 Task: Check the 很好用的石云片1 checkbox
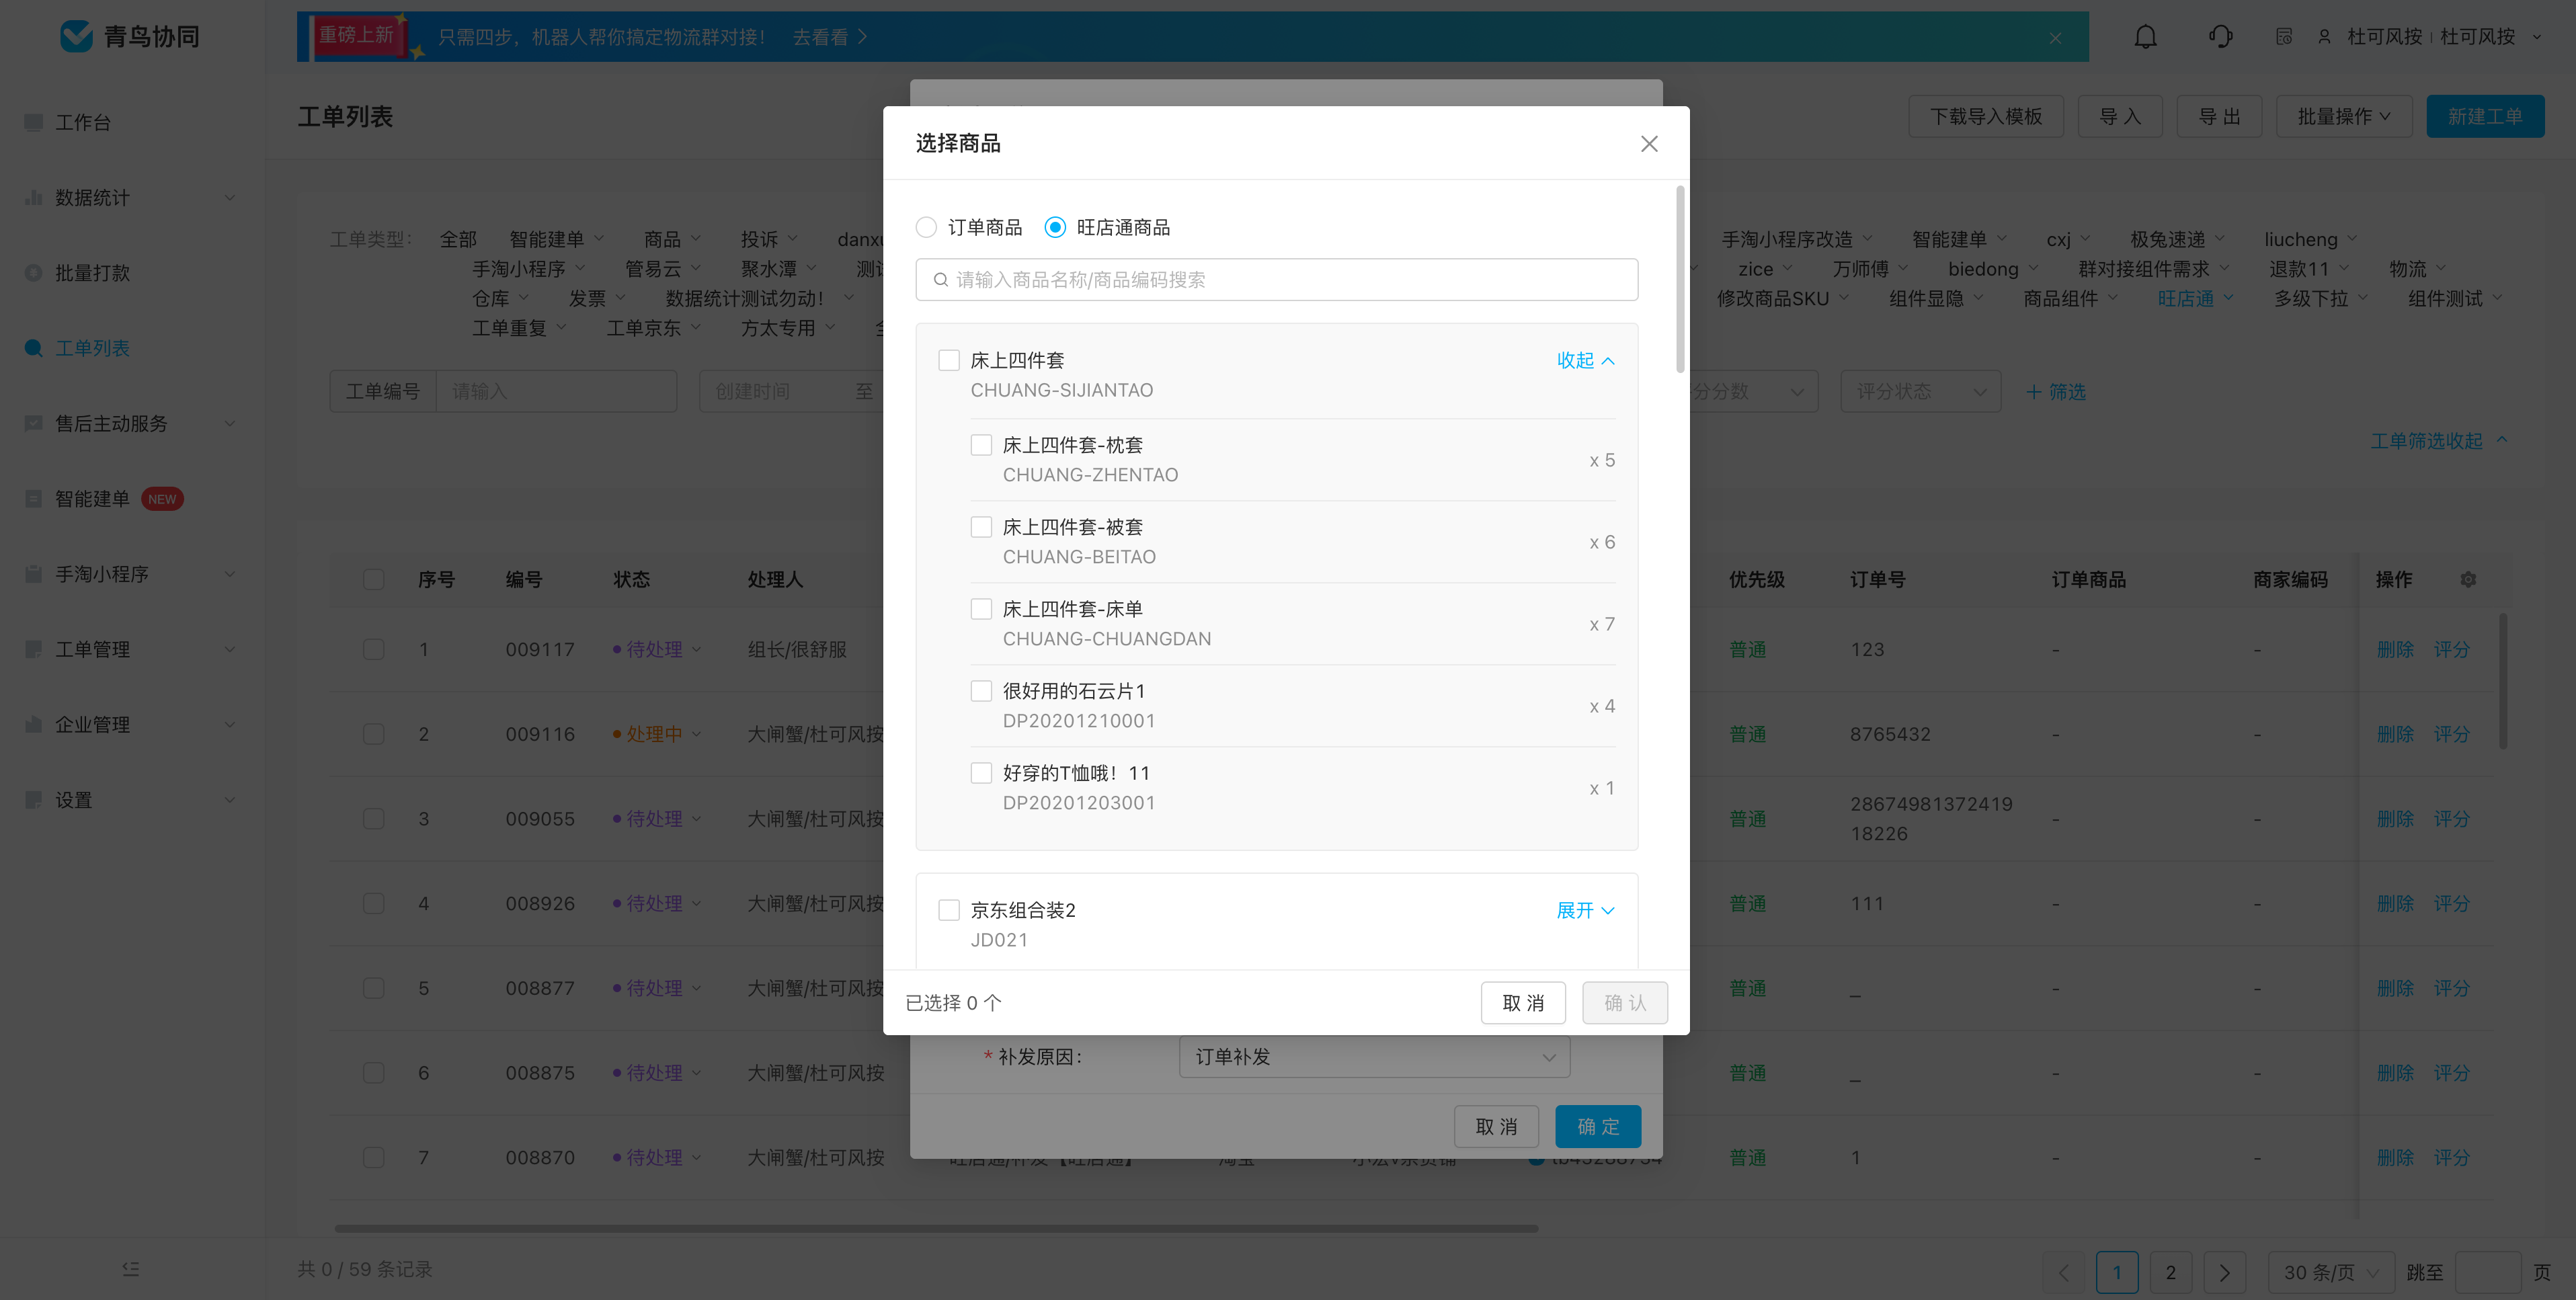click(x=981, y=691)
